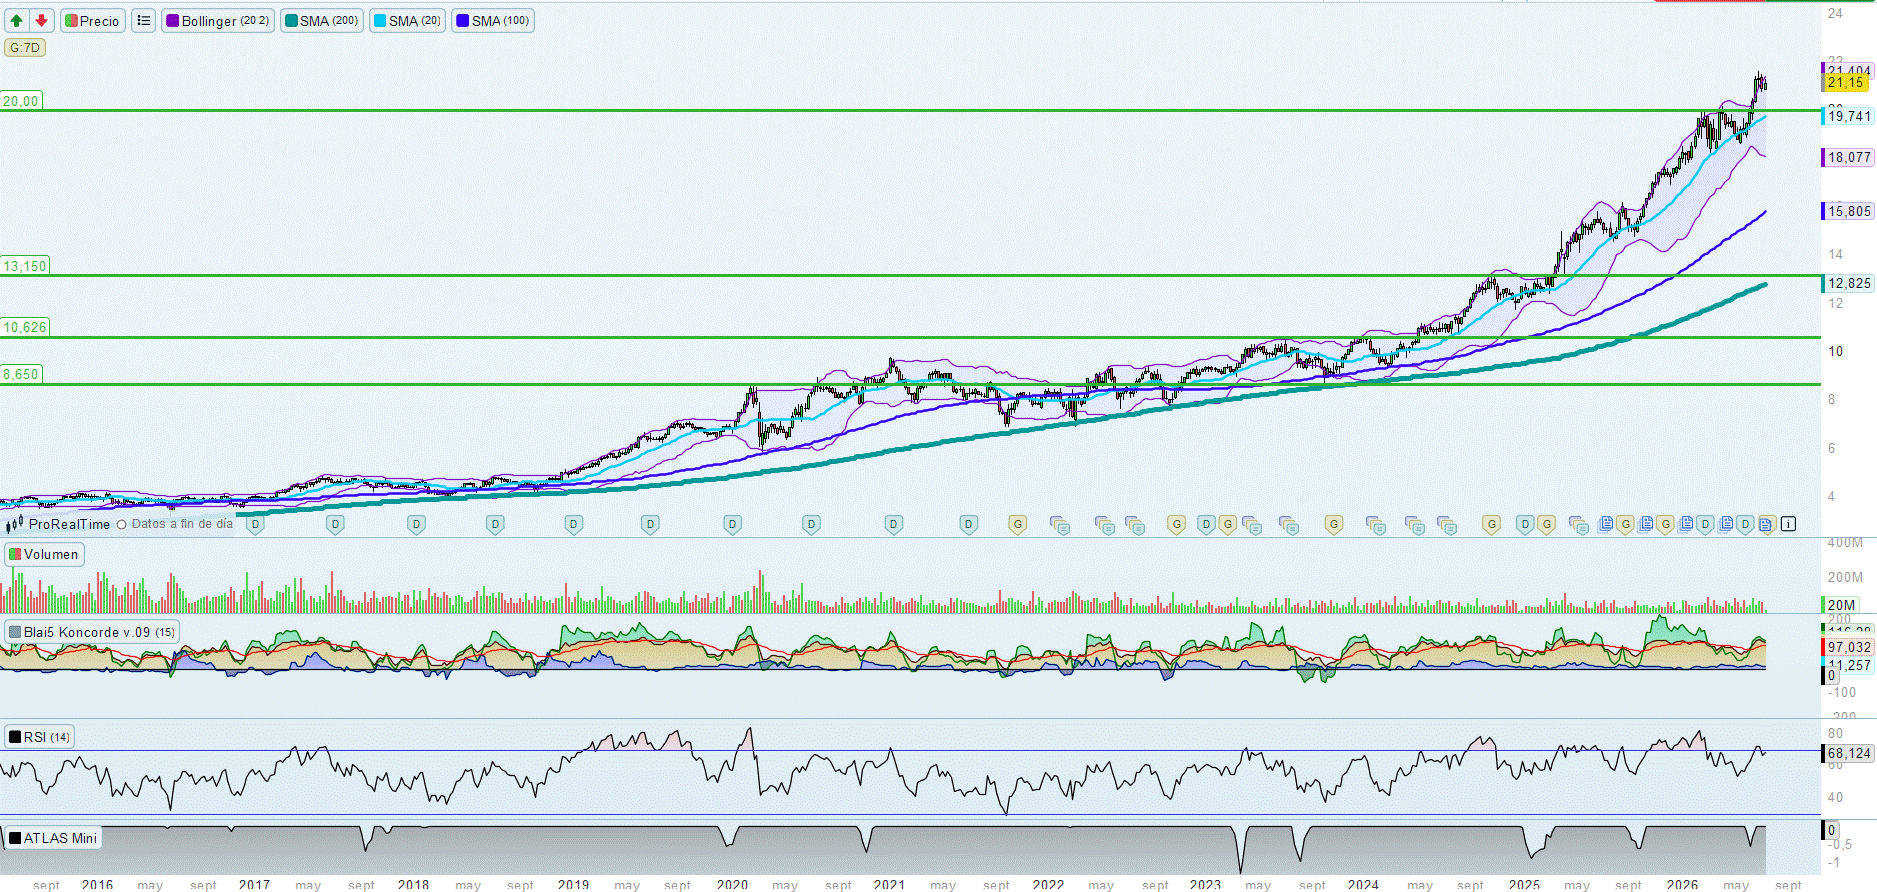Image resolution: width=1877 pixels, height=892 pixels.
Task: Click the red down arrow icon
Action: click(x=41, y=21)
